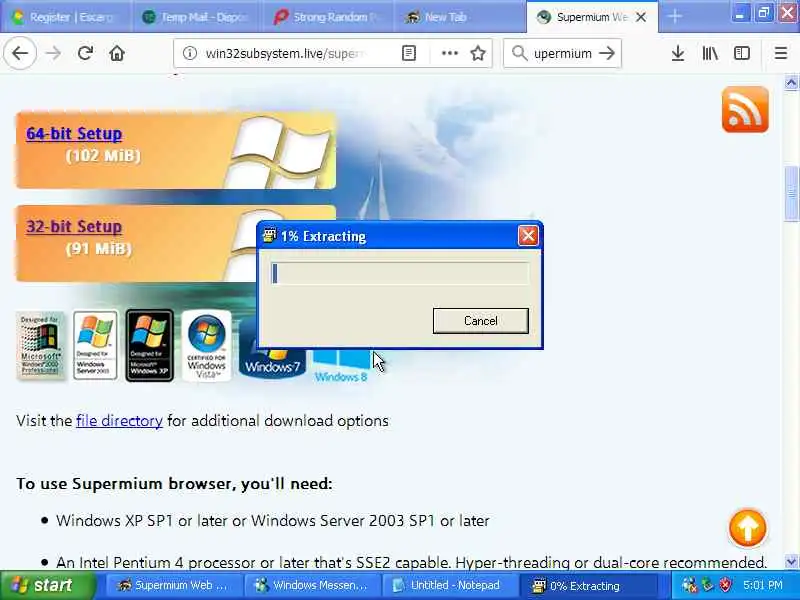Open the Windows Start menu
The width and height of the screenshot is (800, 600).
pos(48,585)
